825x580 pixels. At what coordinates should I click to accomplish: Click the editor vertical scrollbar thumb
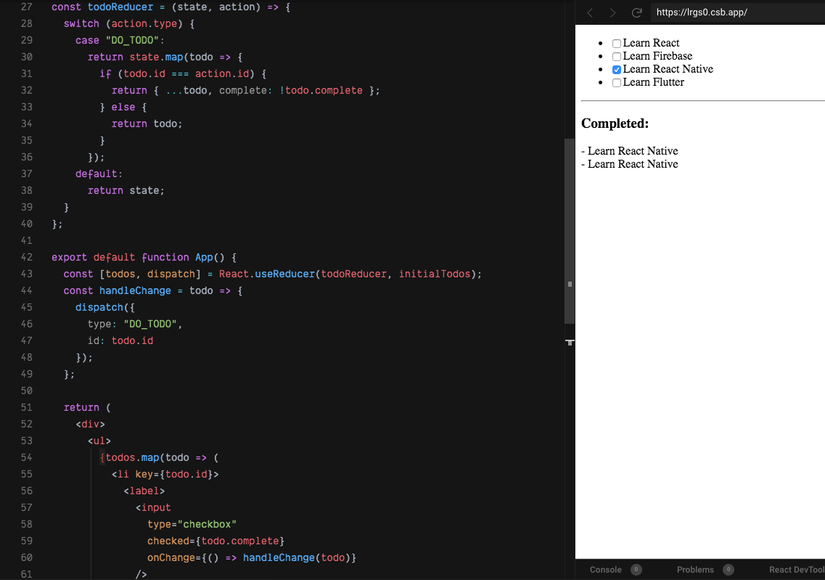pyautogui.click(x=569, y=232)
